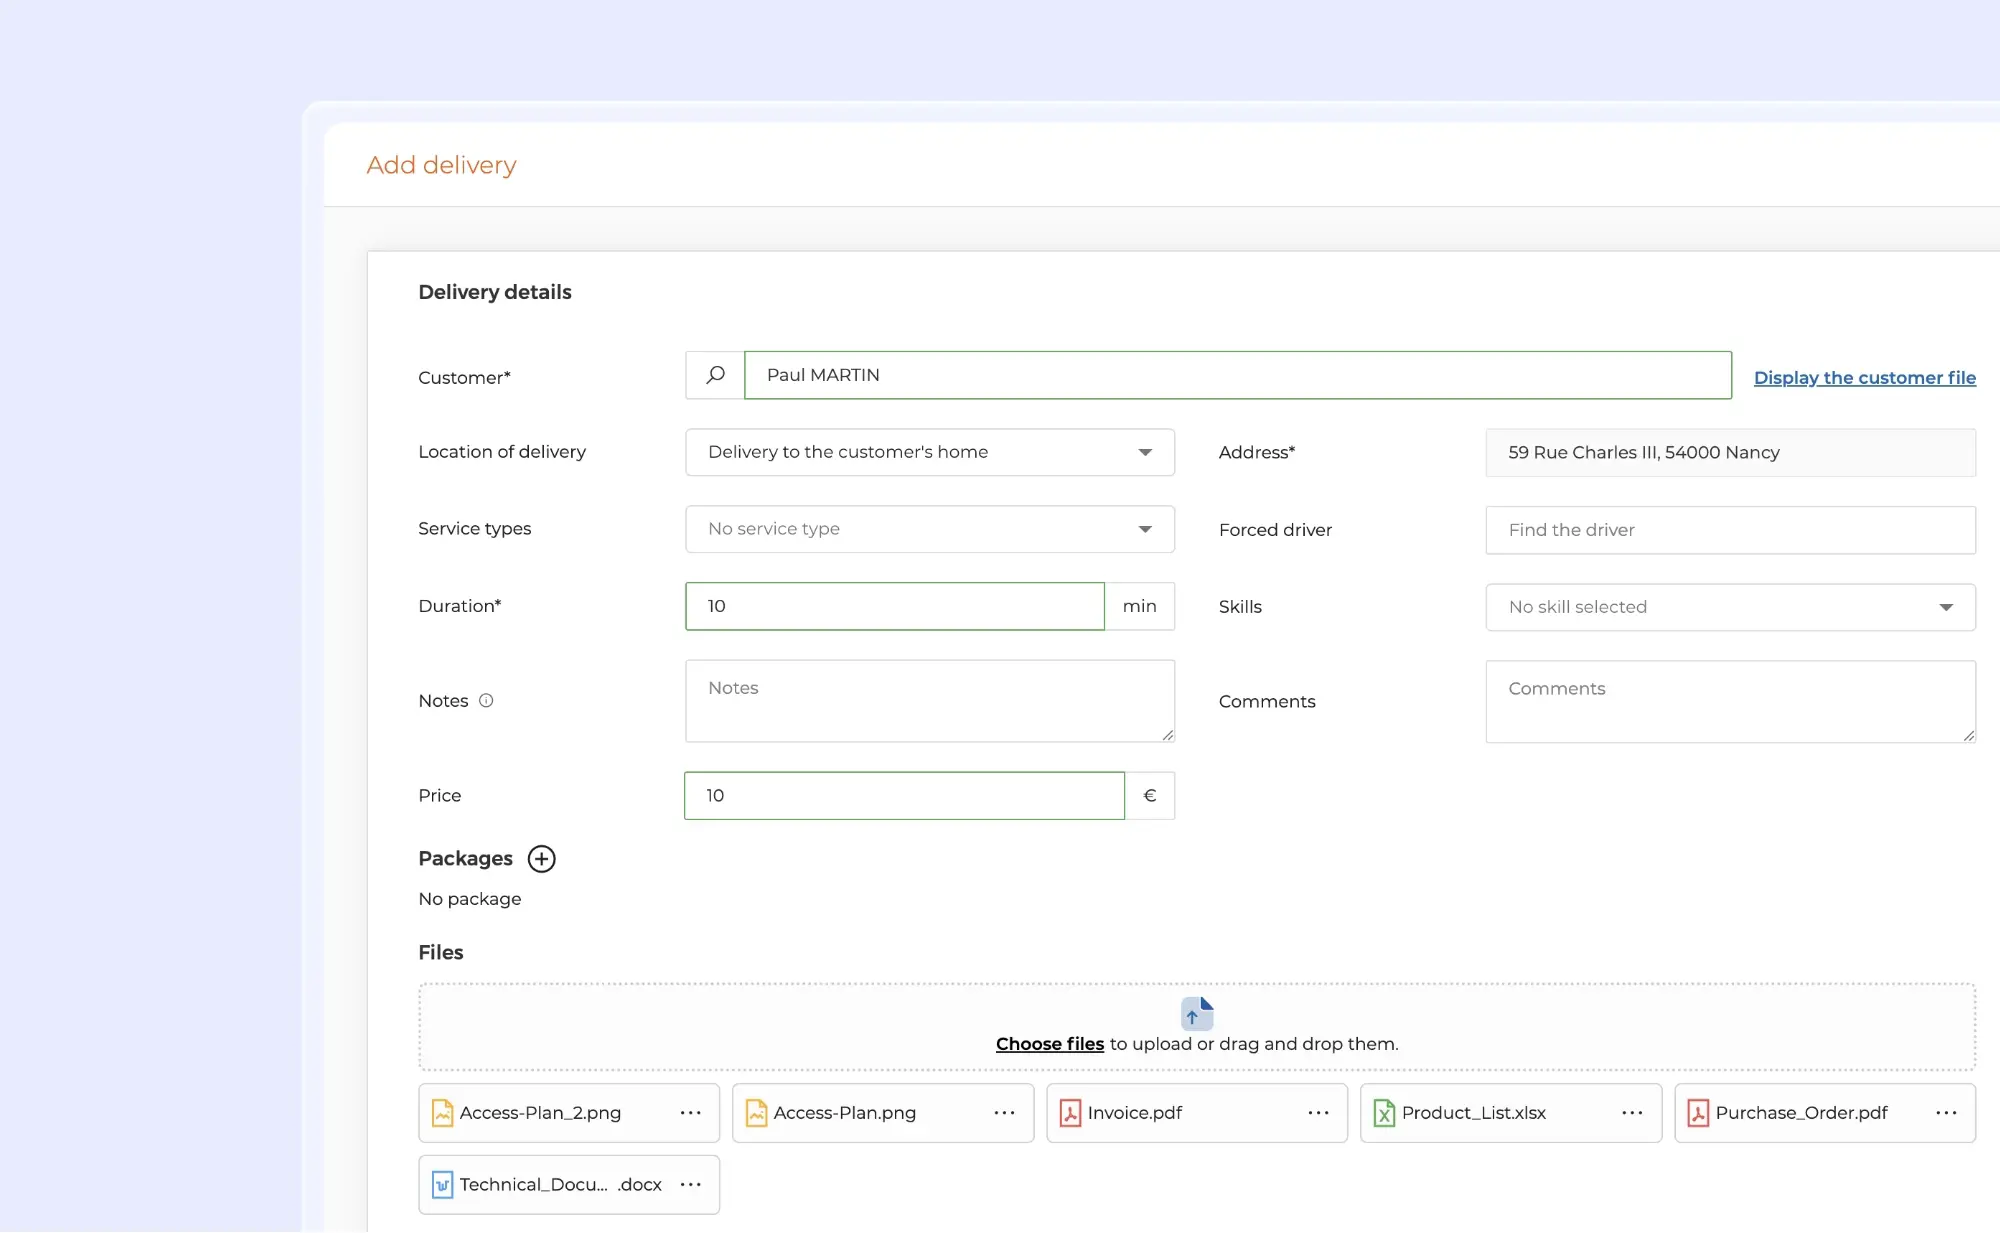Click the euro currency symbol
The height and width of the screenshot is (1233, 2000).
1150,796
